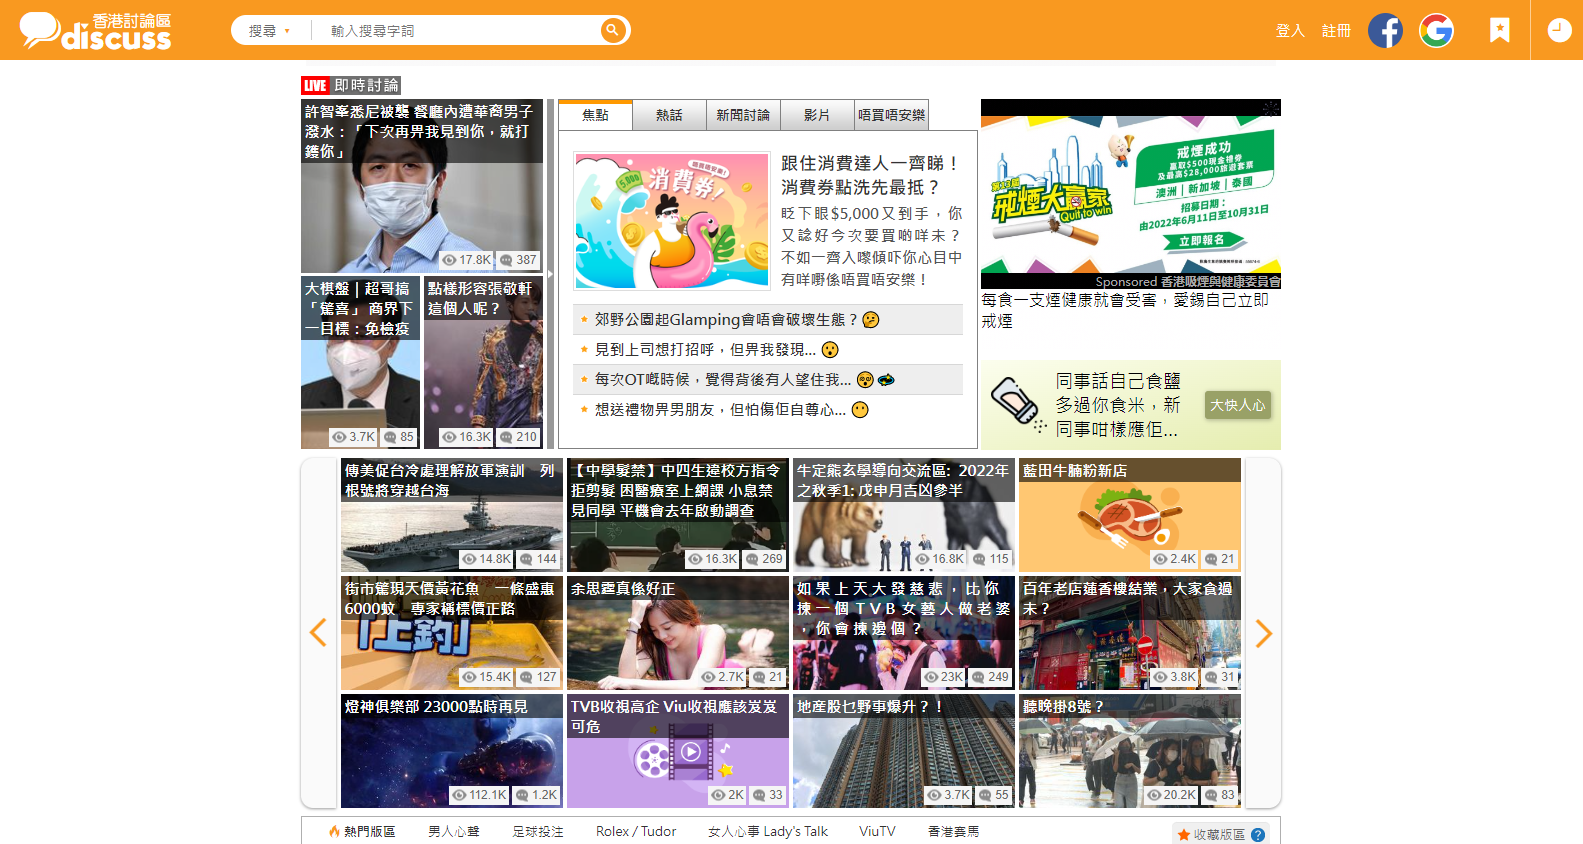
Task: Open the 點樣形容張敬軒 thumbnail
Action: tap(483, 362)
